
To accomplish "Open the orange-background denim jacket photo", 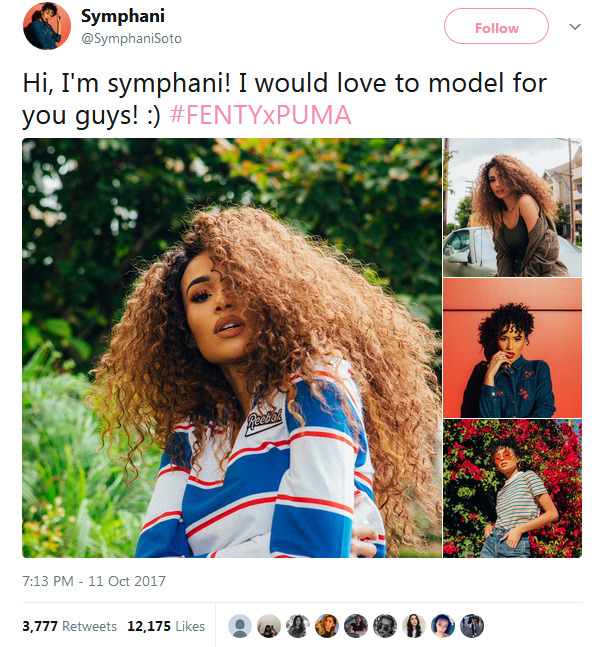I will [x=513, y=348].
